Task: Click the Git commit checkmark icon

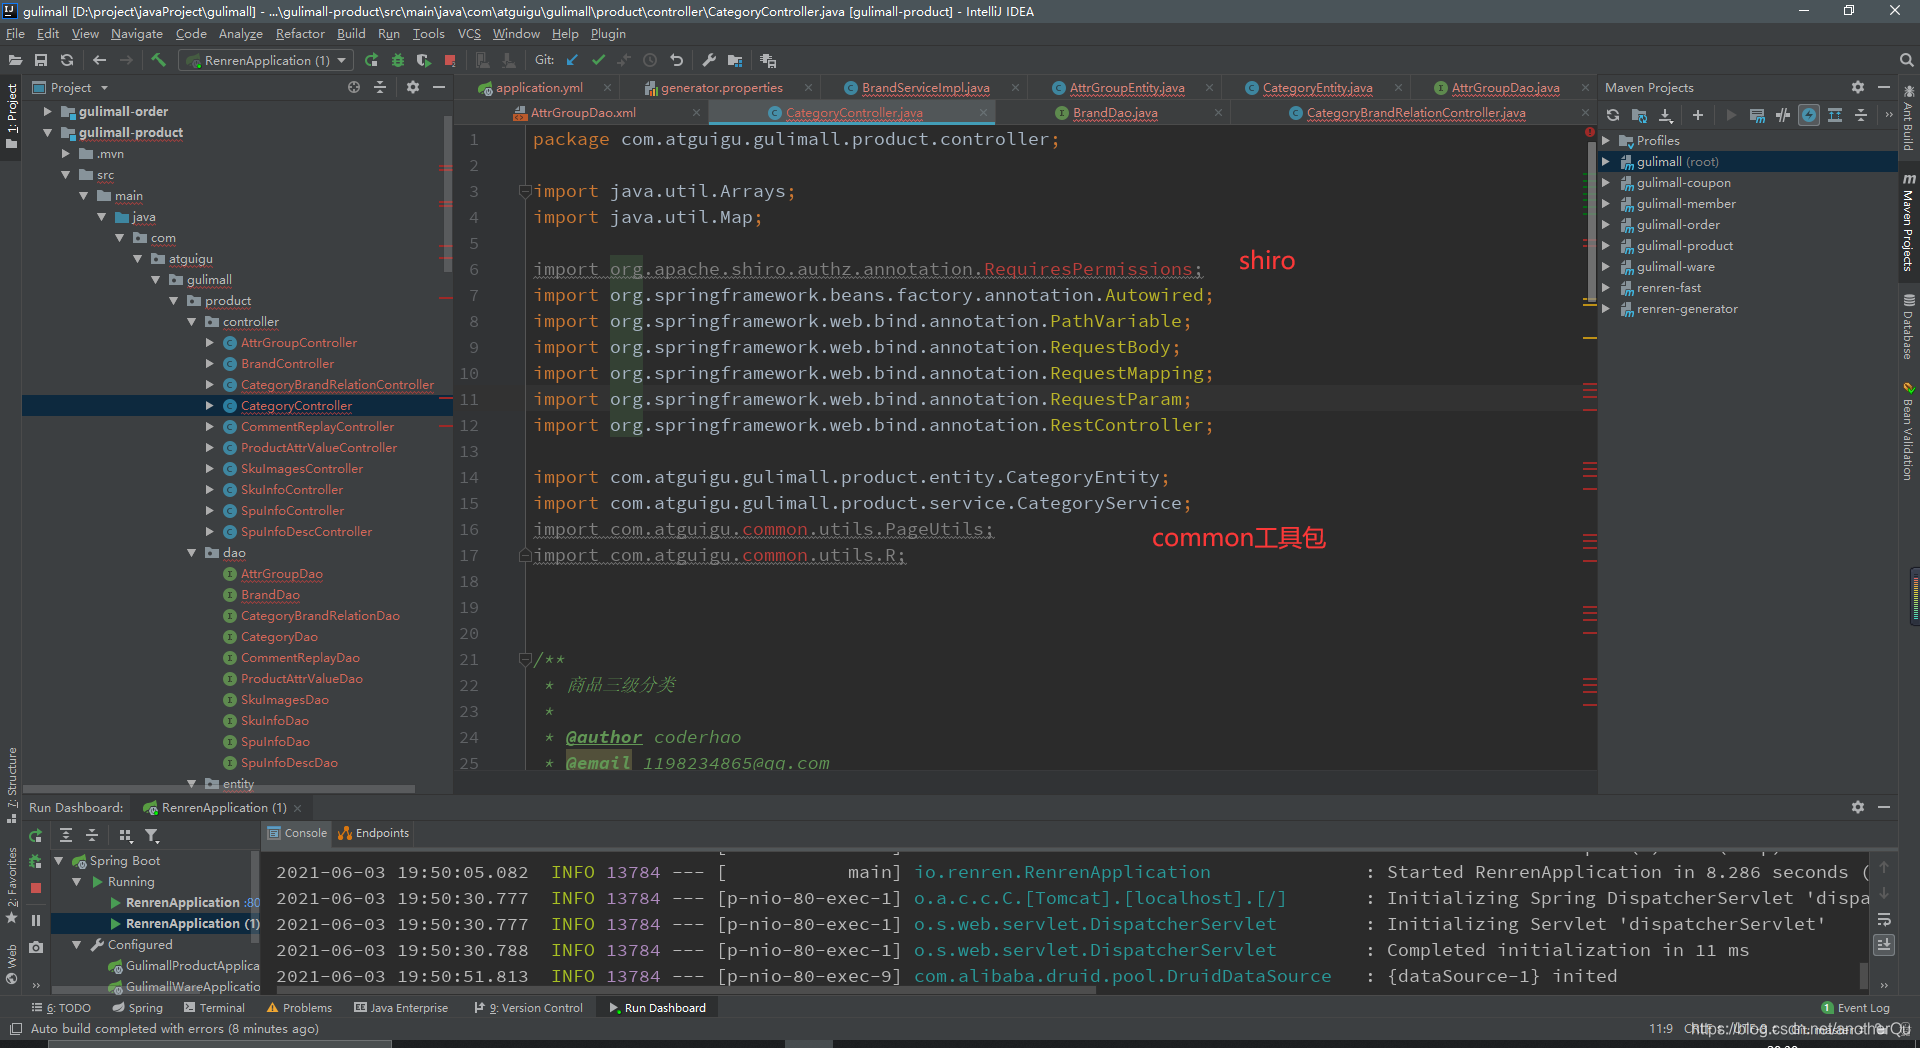Action: pos(598,60)
